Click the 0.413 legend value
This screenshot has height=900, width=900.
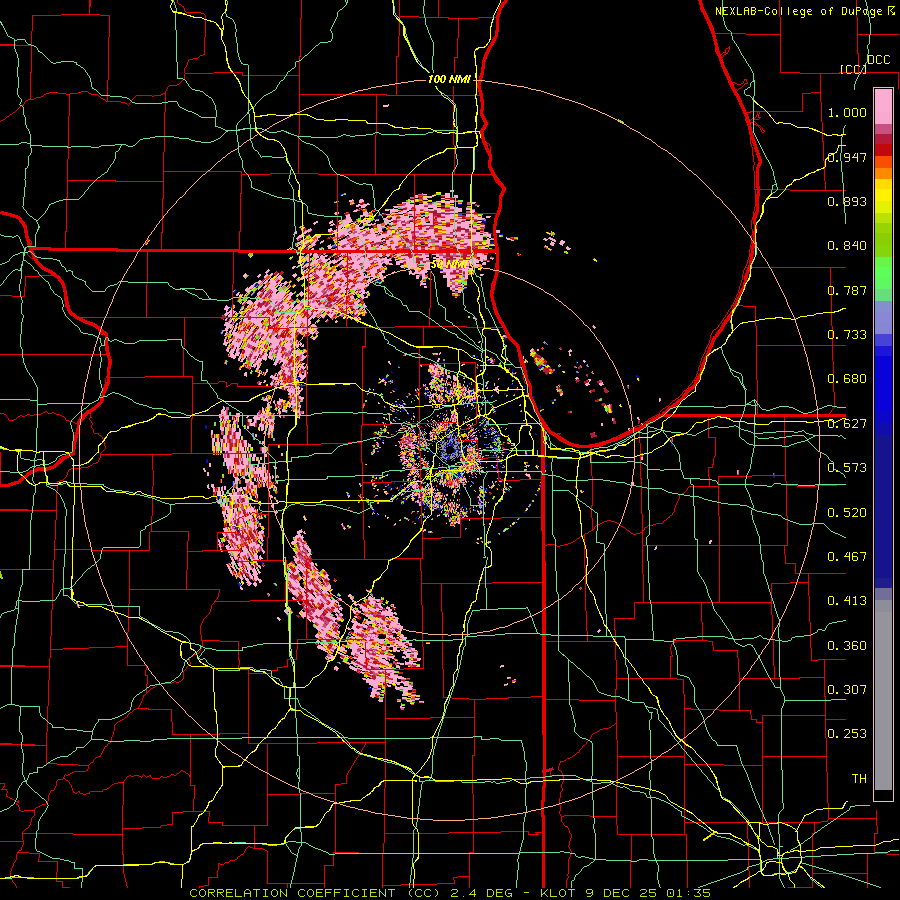(847, 601)
